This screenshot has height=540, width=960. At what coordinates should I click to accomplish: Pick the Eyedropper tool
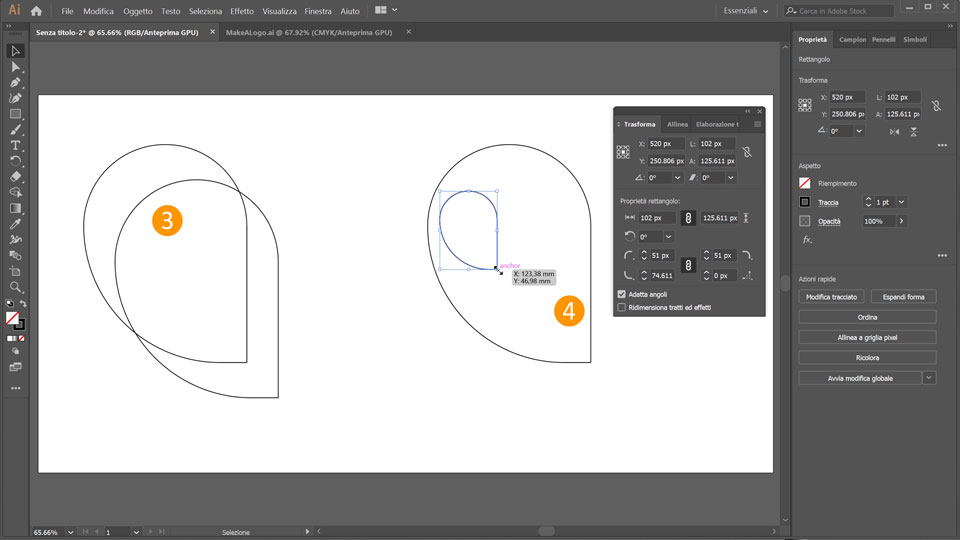(x=15, y=224)
